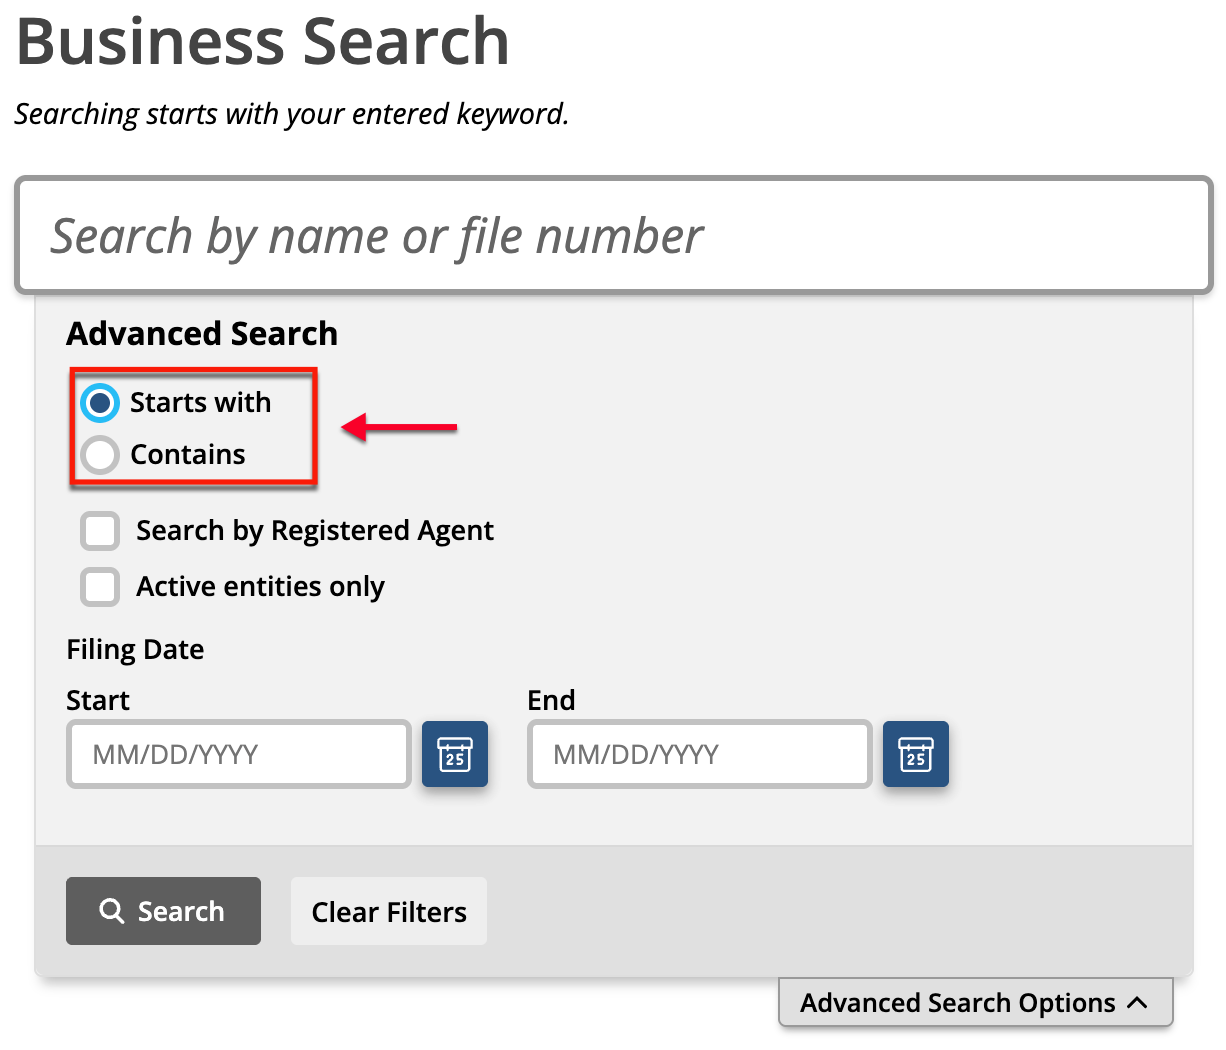The width and height of the screenshot is (1226, 1050).
Task: Click into the Start MM/DD/YYYY date field
Action: click(x=239, y=754)
